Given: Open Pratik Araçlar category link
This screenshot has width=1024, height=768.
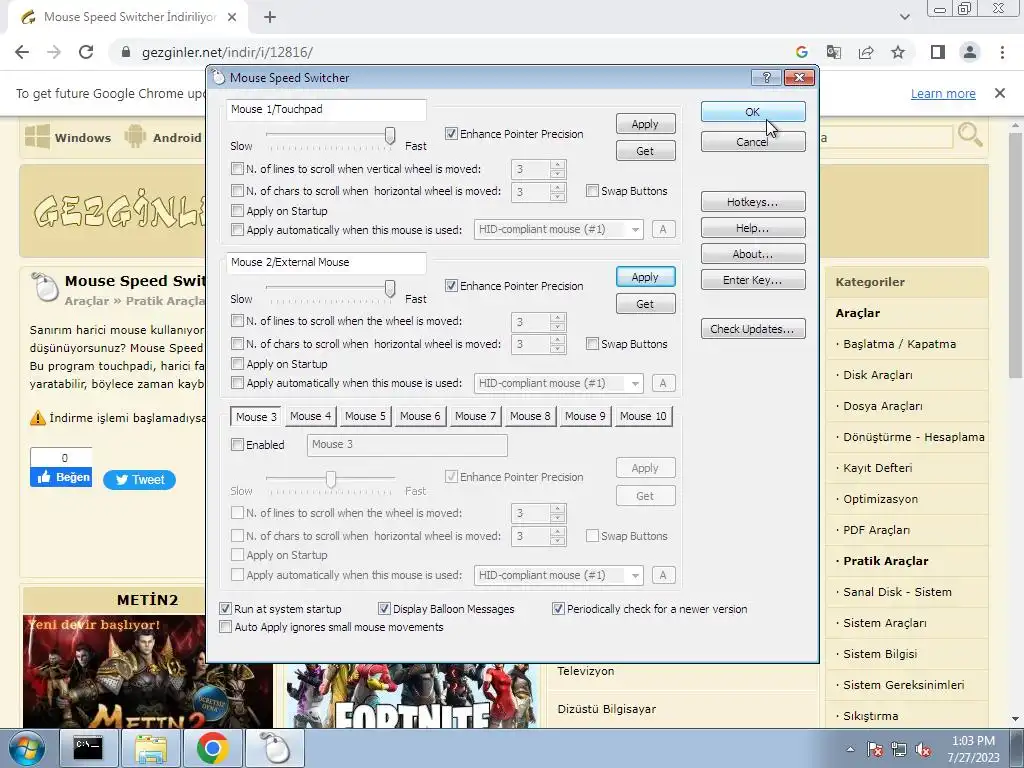Looking at the screenshot, I should [x=886, y=561].
